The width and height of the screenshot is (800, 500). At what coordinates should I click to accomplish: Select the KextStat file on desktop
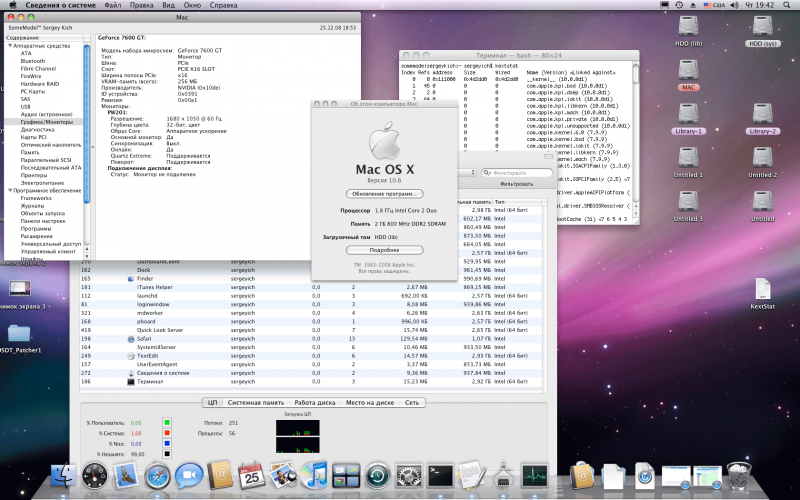coord(762,294)
